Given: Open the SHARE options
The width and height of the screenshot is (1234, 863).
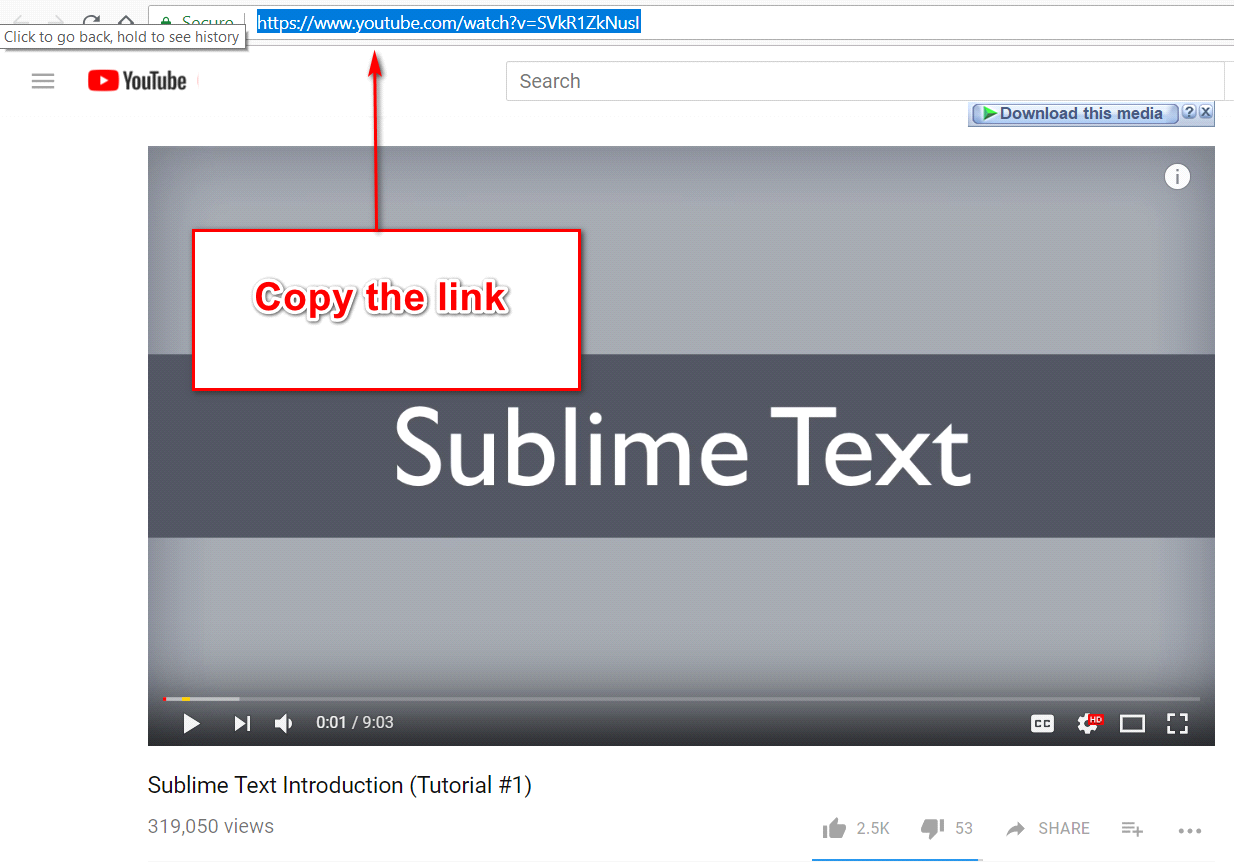Looking at the screenshot, I should tap(1047, 828).
